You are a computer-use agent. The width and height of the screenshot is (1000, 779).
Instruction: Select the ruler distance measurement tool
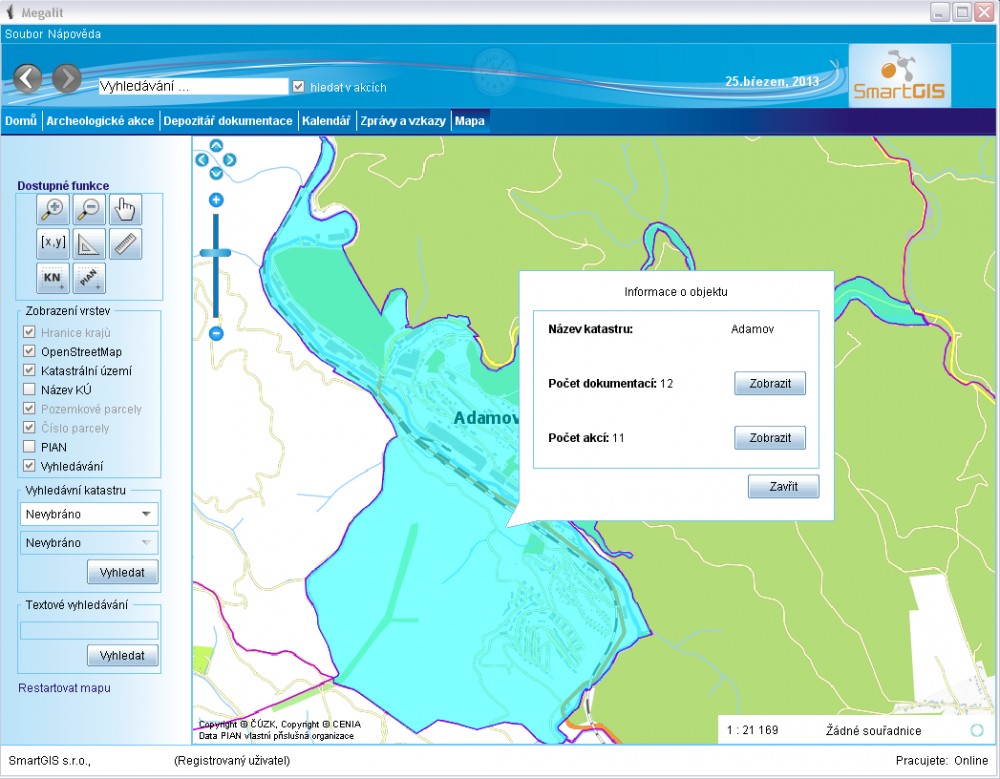(126, 243)
